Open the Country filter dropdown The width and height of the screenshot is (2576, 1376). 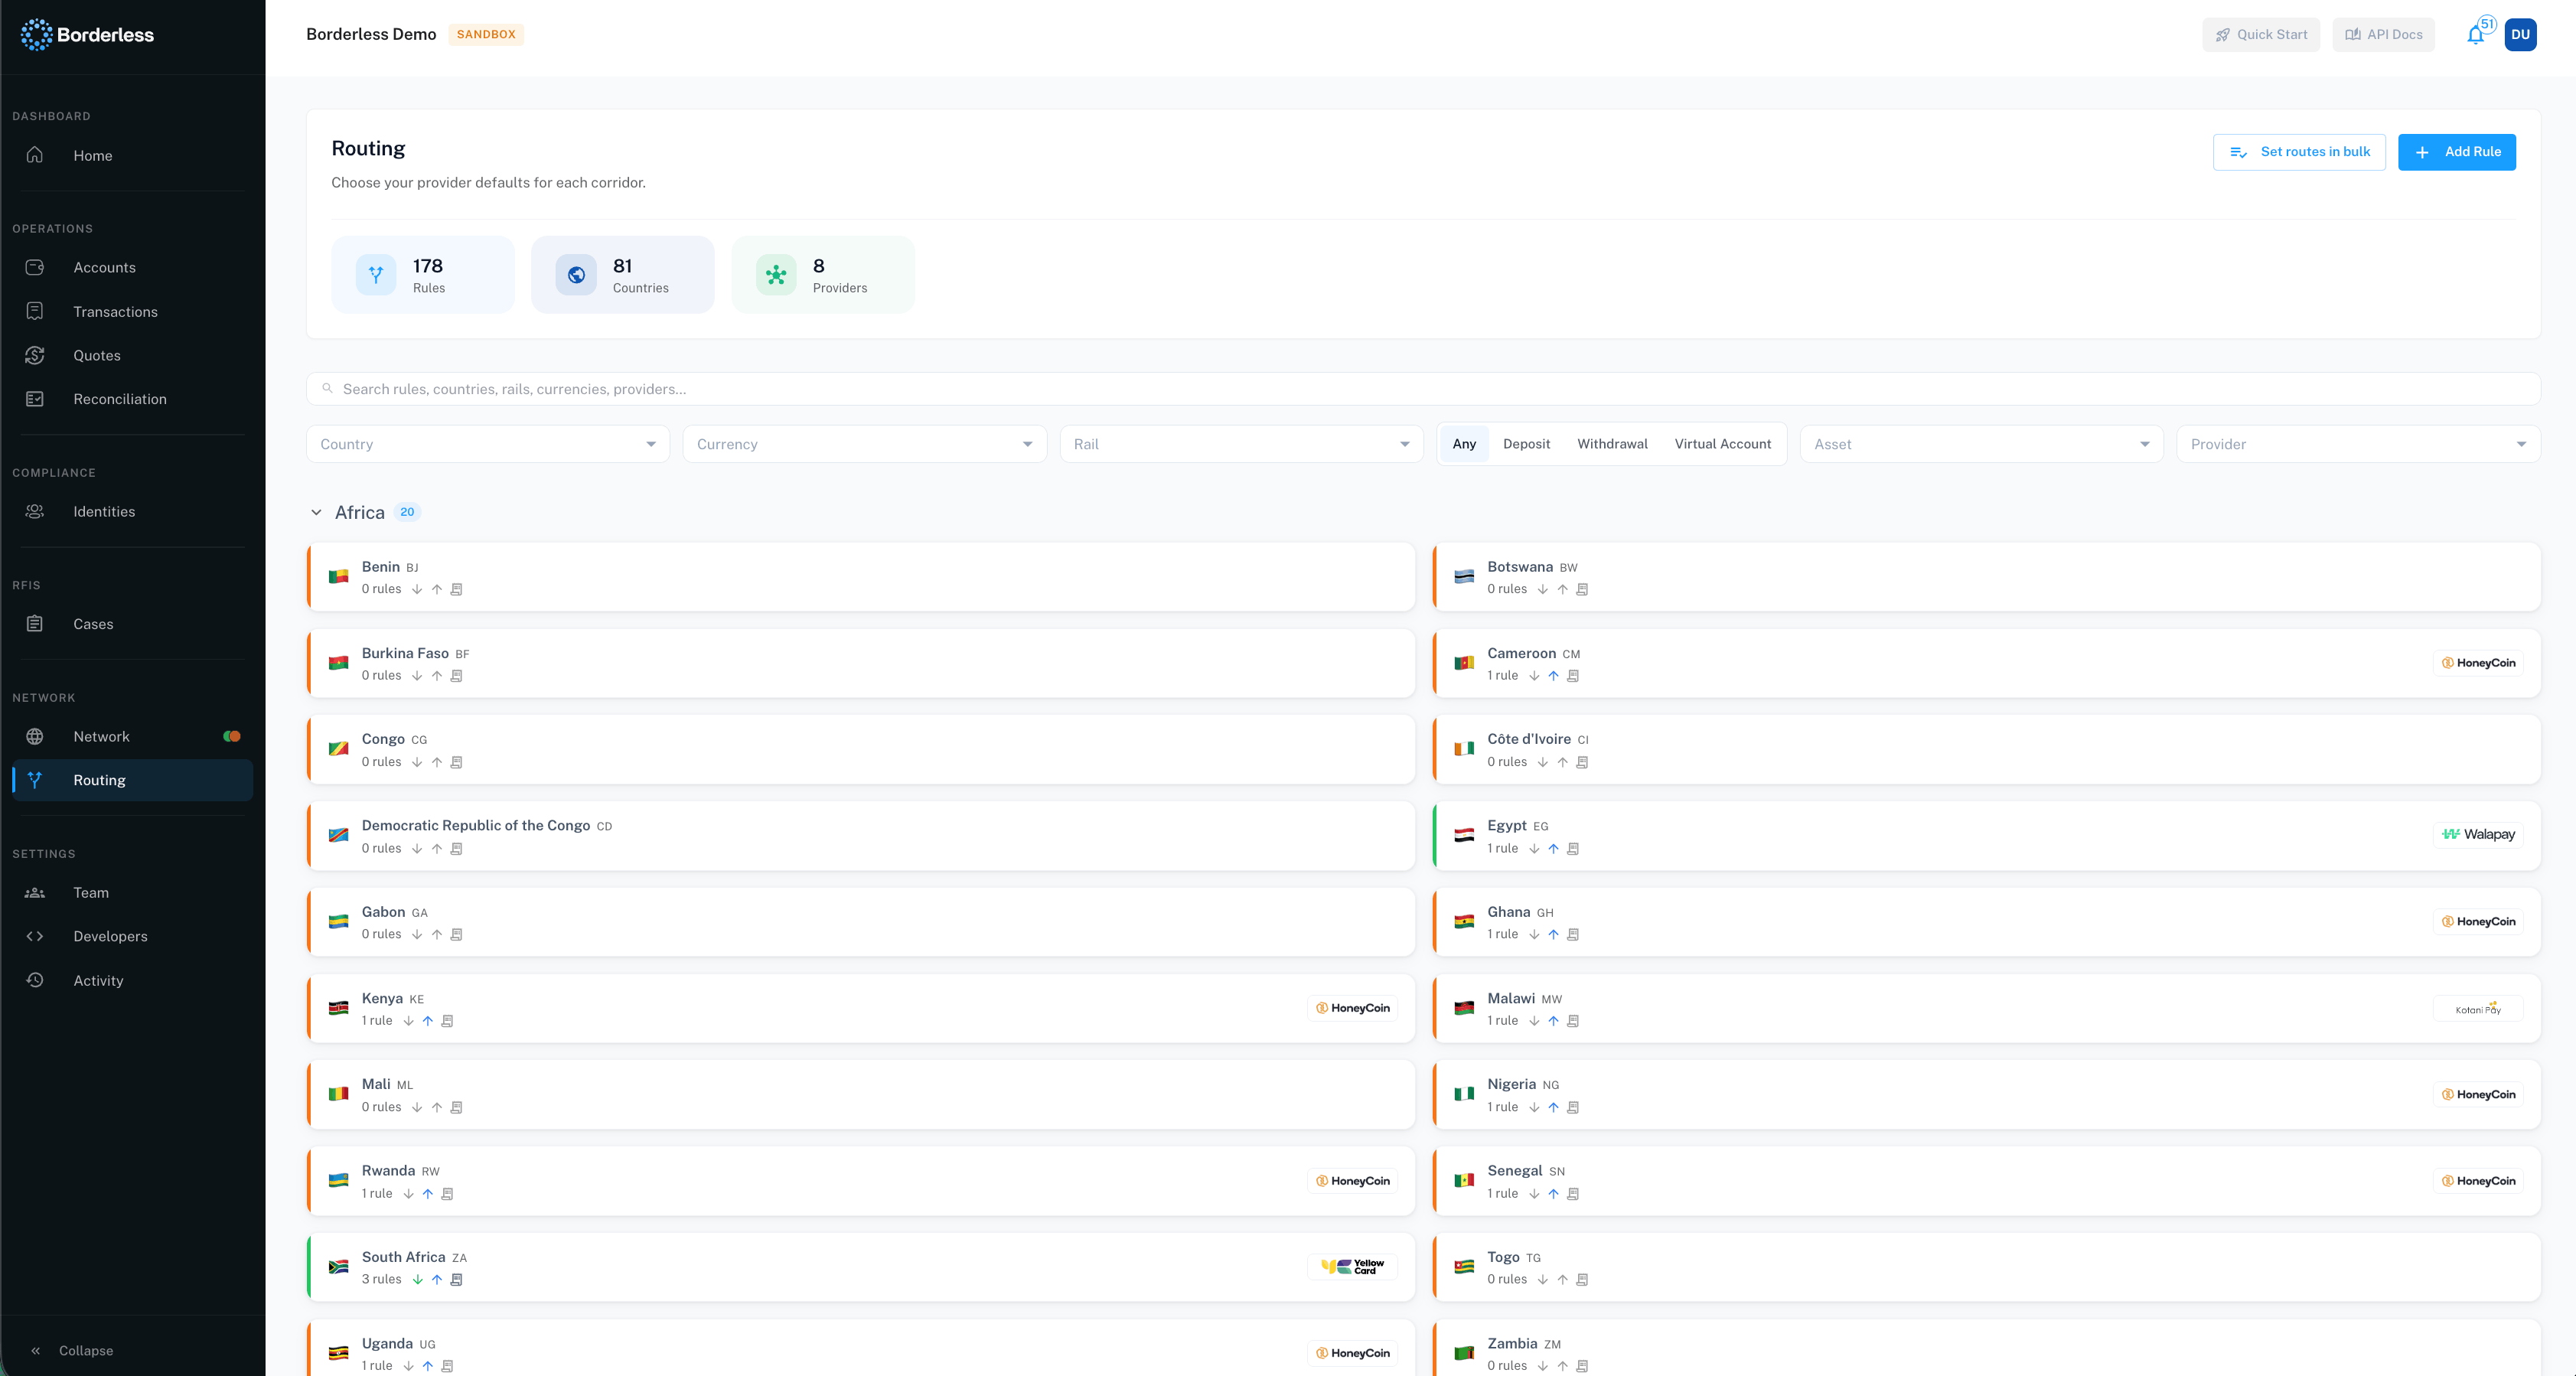(x=488, y=444)
